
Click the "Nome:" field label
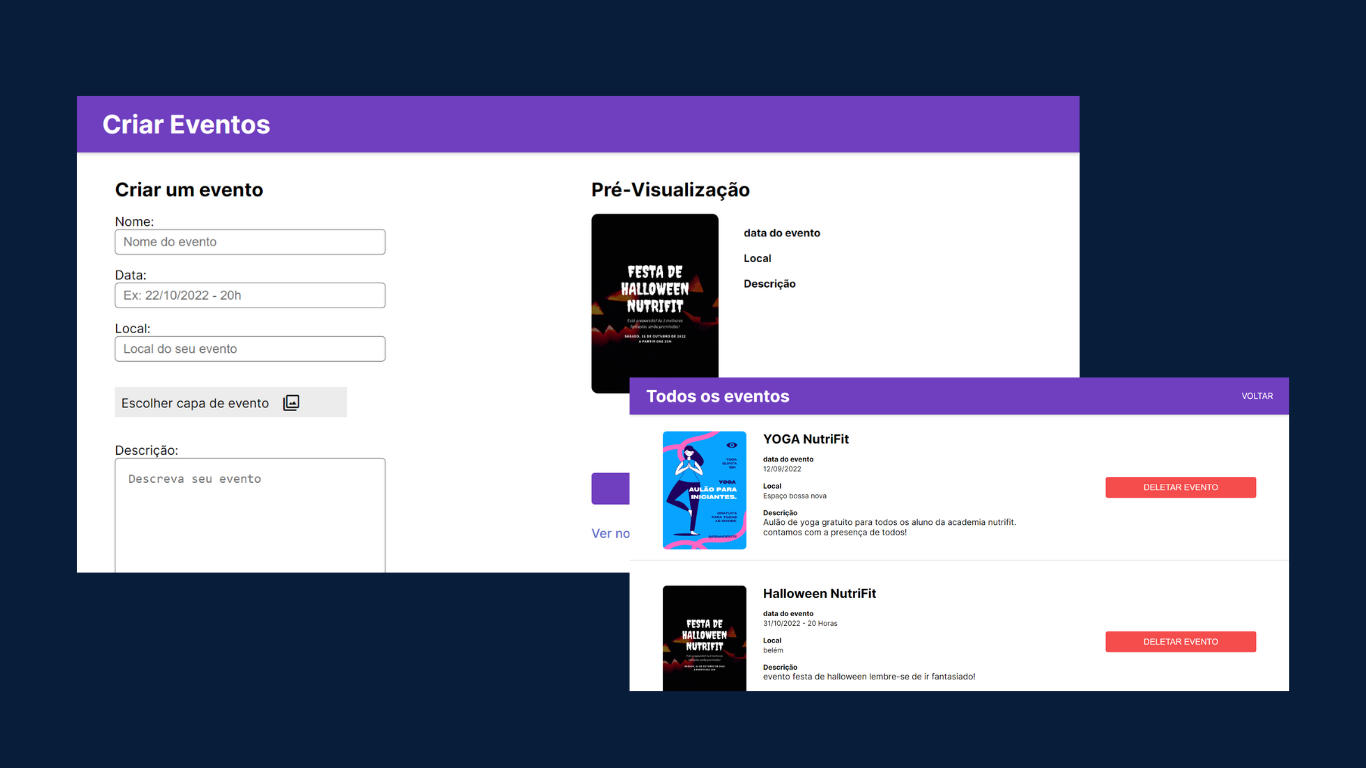coord(134,222)
